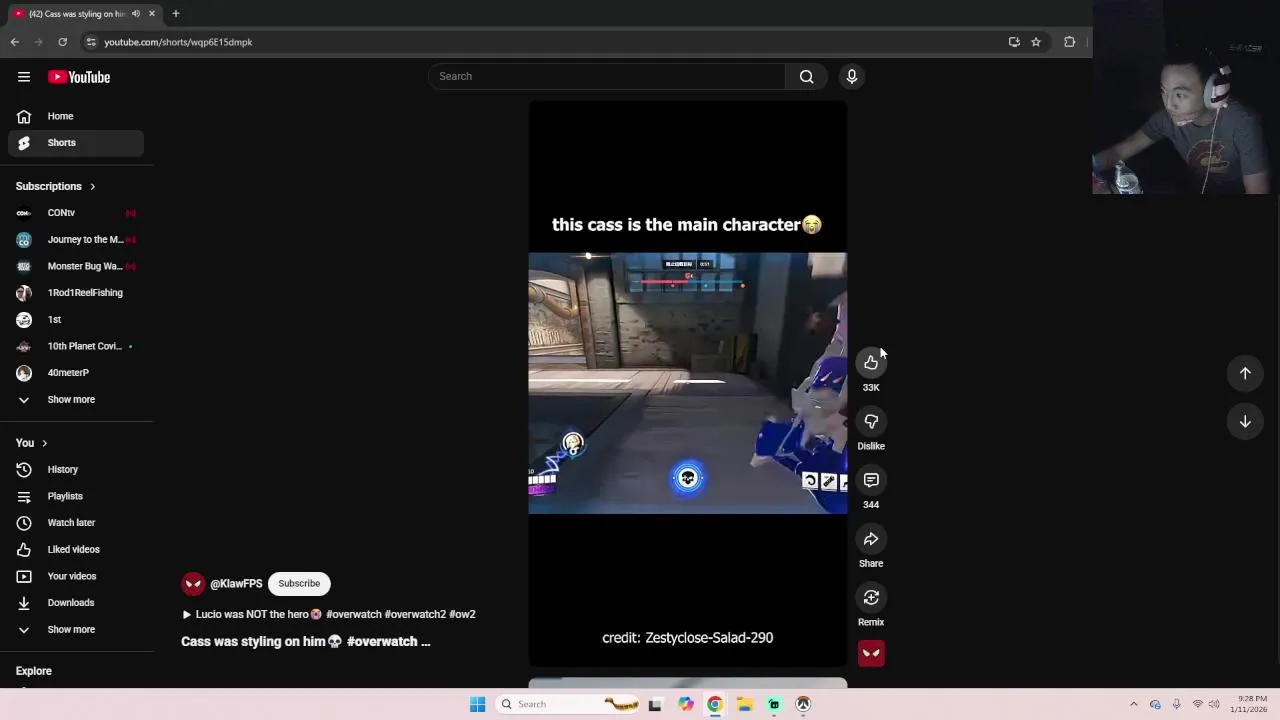Share this Short
Image resolution: width=1280 pixels, height=720 pixels.
pos(871,539)
